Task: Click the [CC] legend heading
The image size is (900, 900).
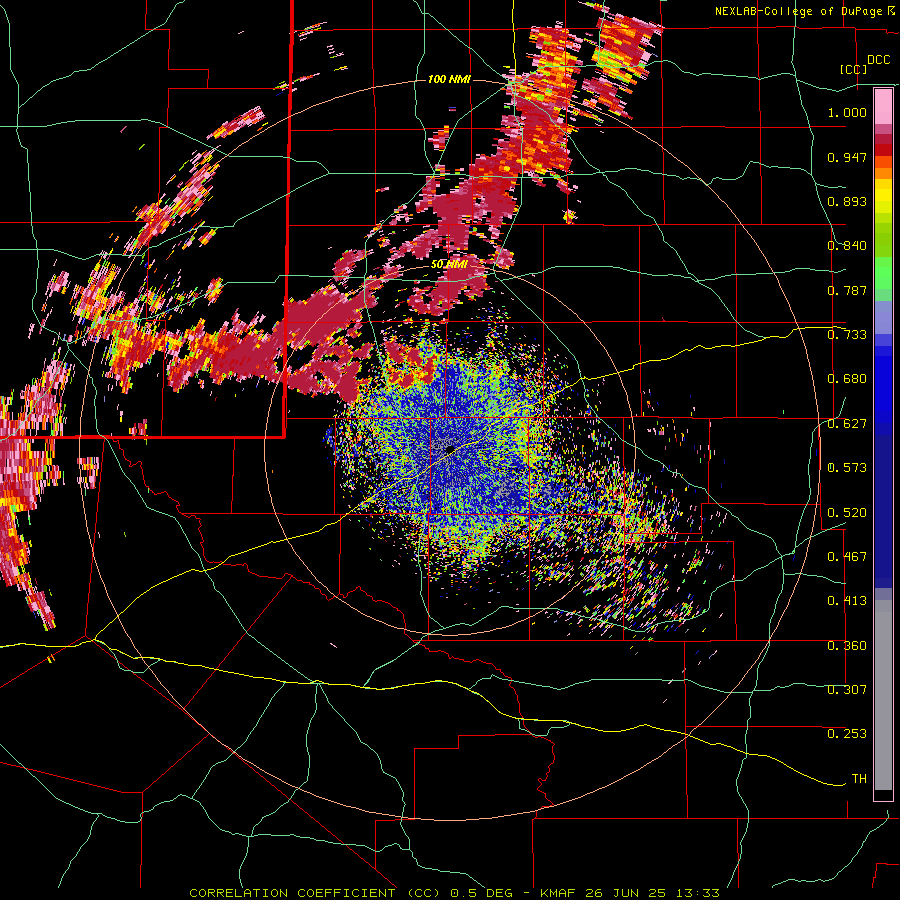Action: [x=853, y=69]
